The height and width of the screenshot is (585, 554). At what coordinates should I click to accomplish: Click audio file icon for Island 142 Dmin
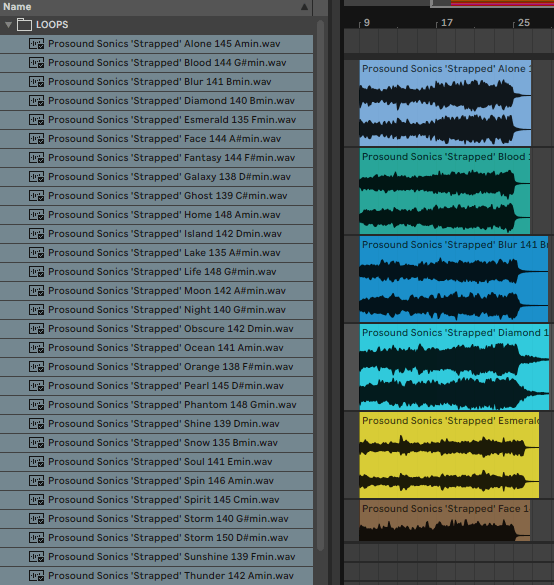[37, 234]
